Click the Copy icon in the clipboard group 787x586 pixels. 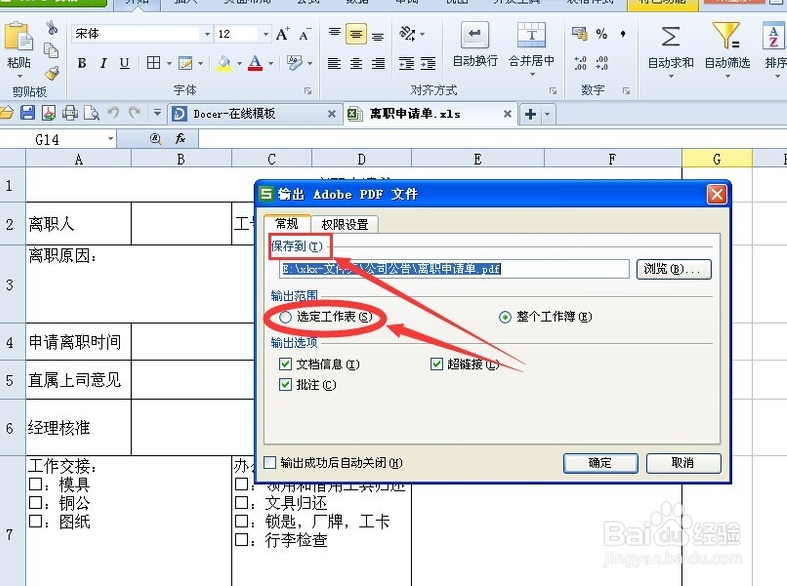pyautogui.click(x=51, y=50)
